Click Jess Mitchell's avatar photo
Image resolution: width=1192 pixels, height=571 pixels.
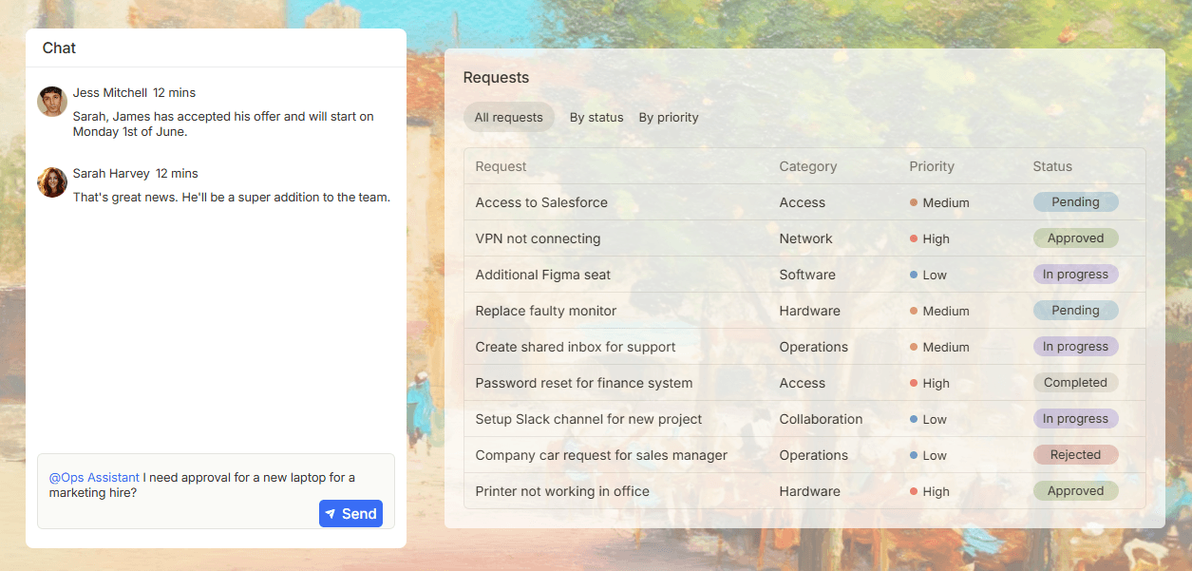pyautogui.click(x=52, y=101)
